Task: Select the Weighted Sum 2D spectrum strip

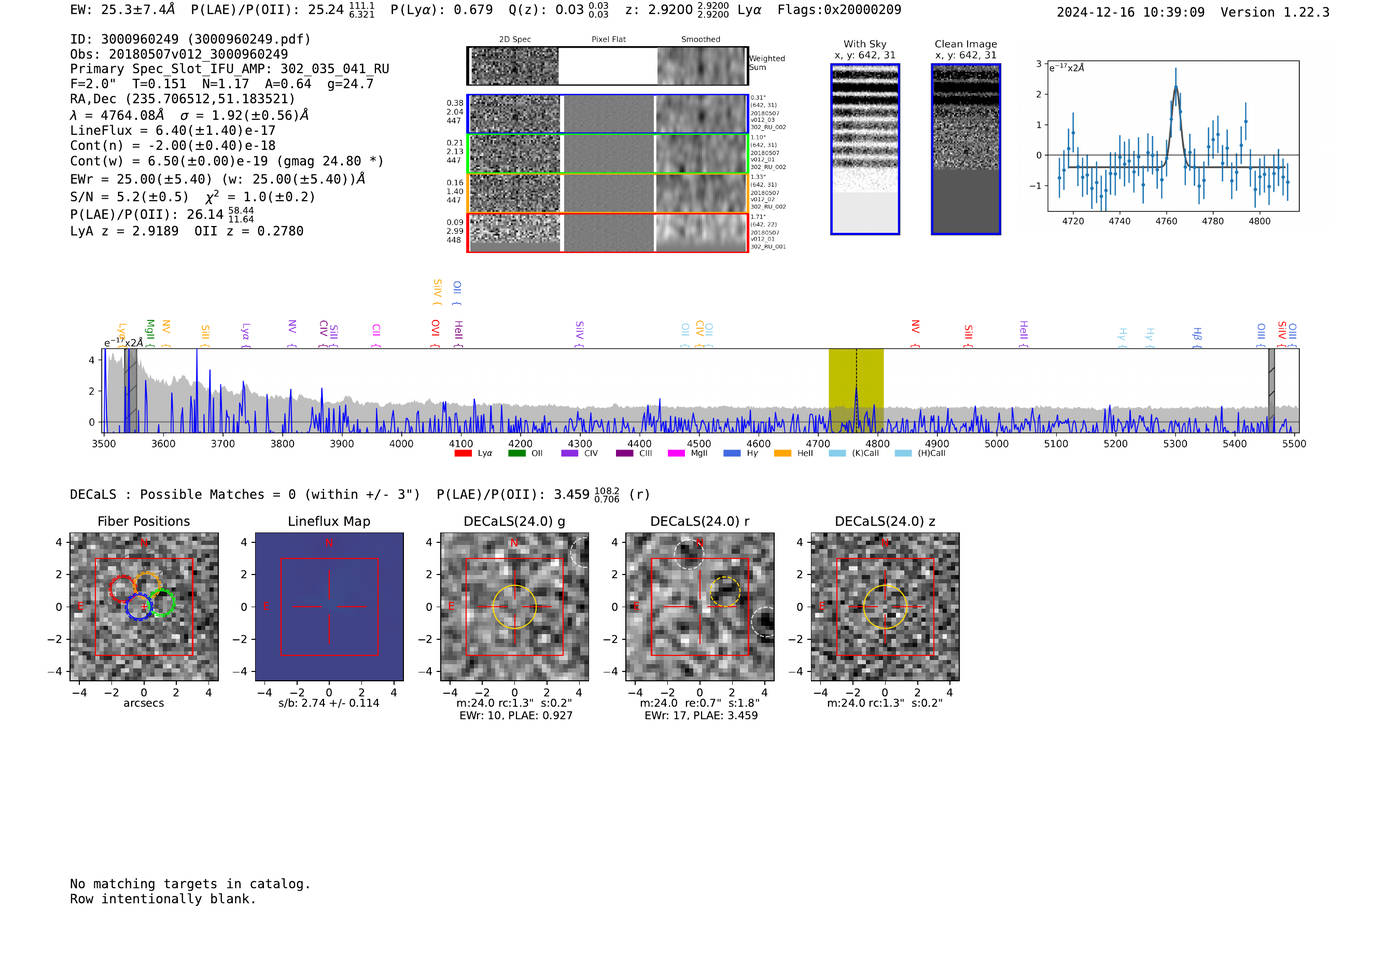Action: (607, 66)
